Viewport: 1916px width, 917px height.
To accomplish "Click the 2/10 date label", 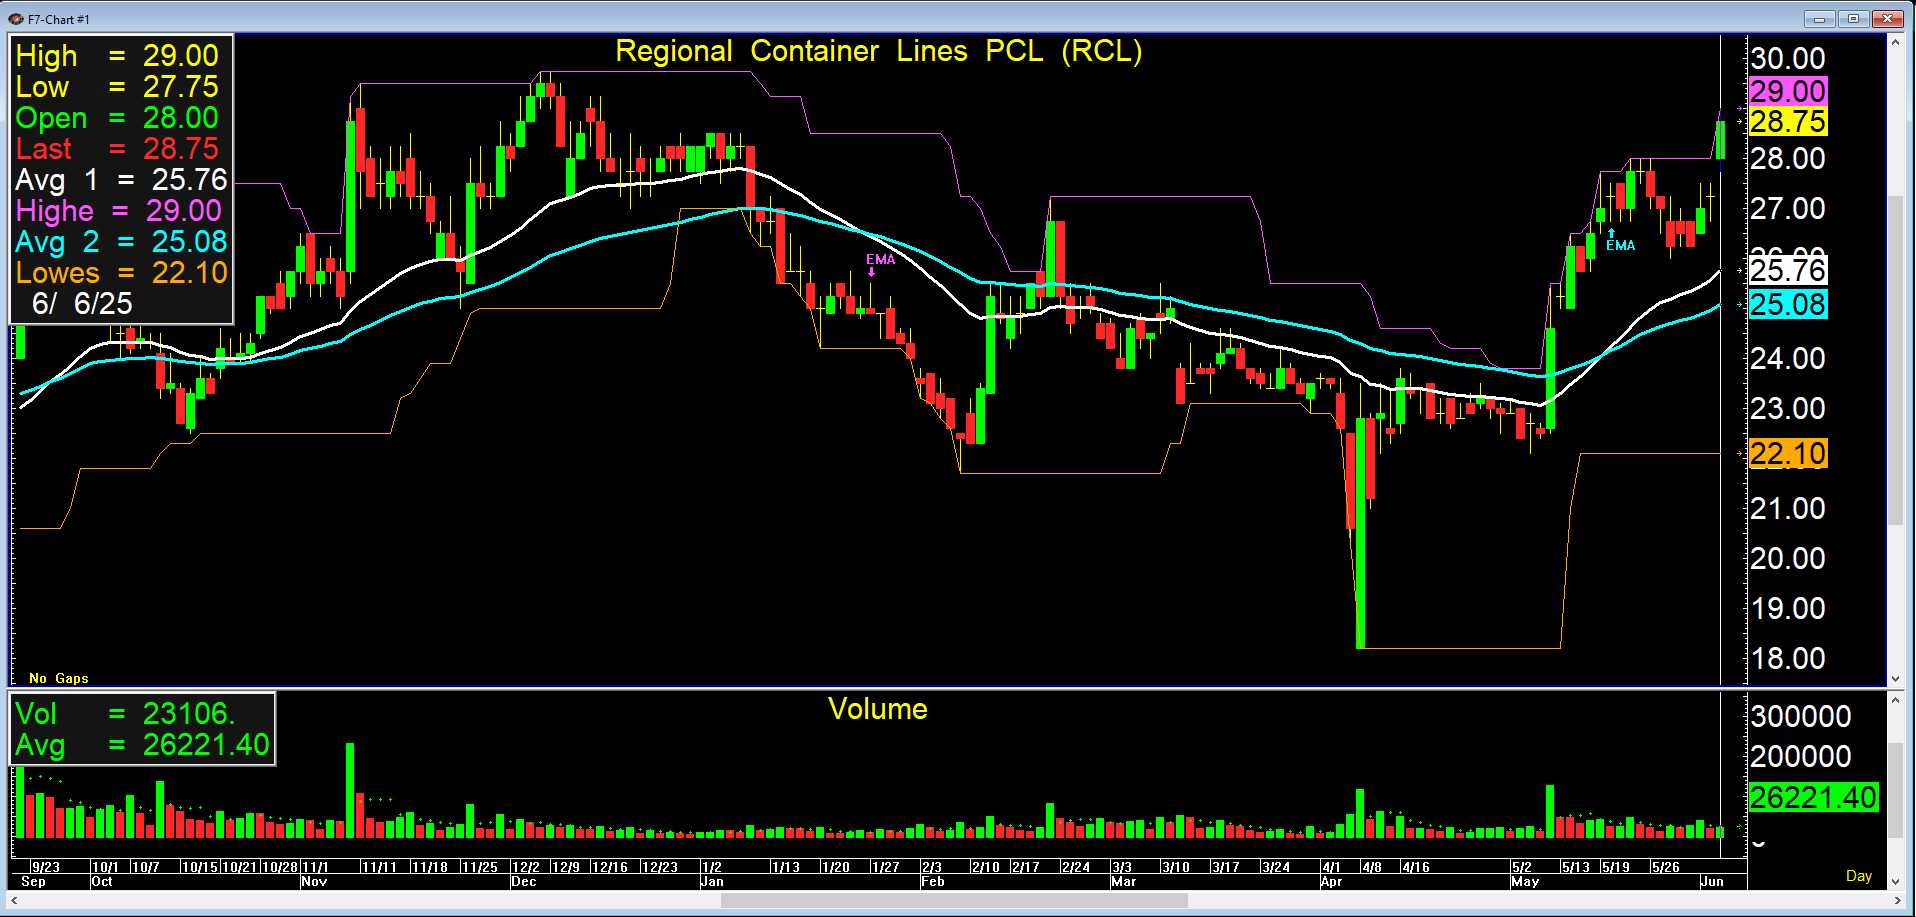I will point(986,867).
